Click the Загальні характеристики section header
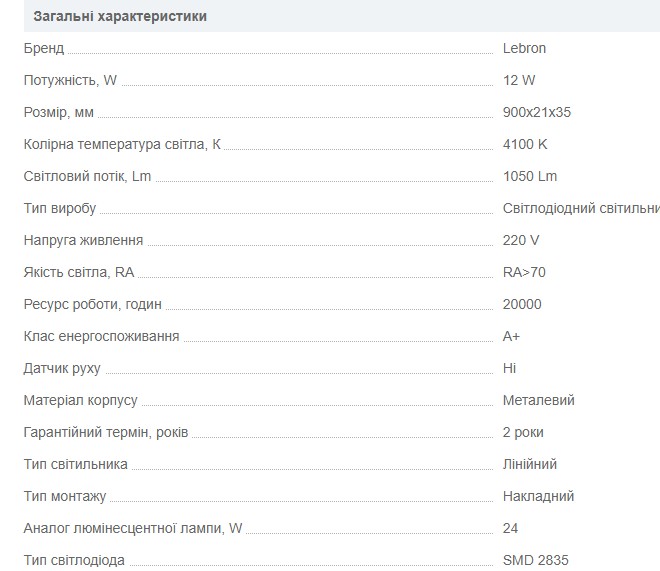This screenshot has height=571, width=660. pos(121,16)
